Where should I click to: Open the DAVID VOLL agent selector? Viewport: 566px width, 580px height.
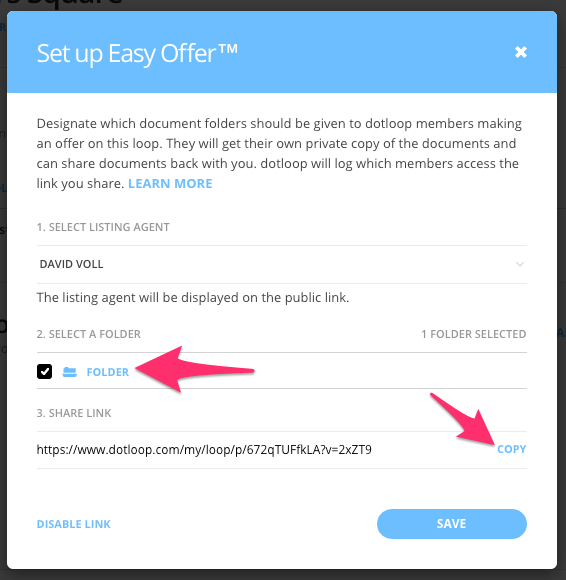282,264
